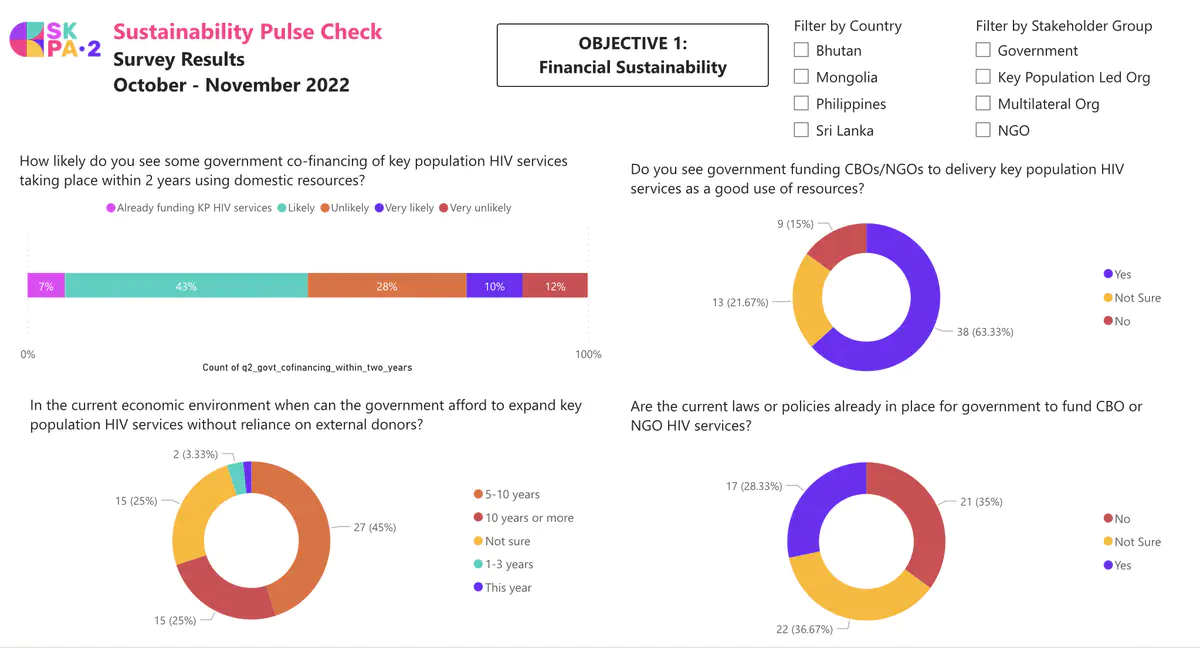Click the Objective 1 Financial Sustainability box
Image resolution: width=1200 pixels, height=648 pixels.
click(632, 55)
